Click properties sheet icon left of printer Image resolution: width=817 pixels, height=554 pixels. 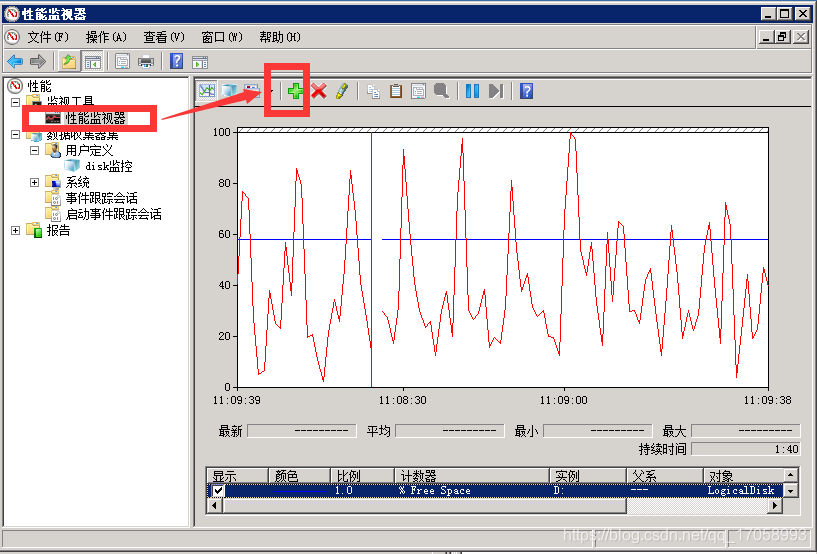(x=122, y=62)
